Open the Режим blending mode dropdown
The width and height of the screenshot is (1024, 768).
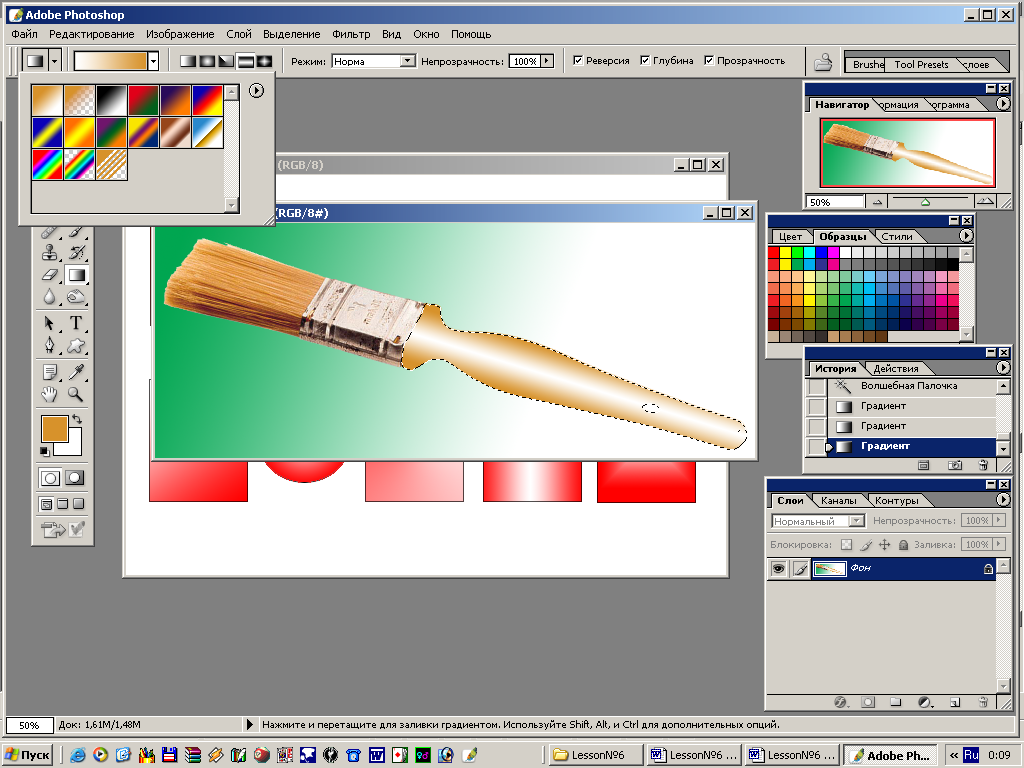408,61
